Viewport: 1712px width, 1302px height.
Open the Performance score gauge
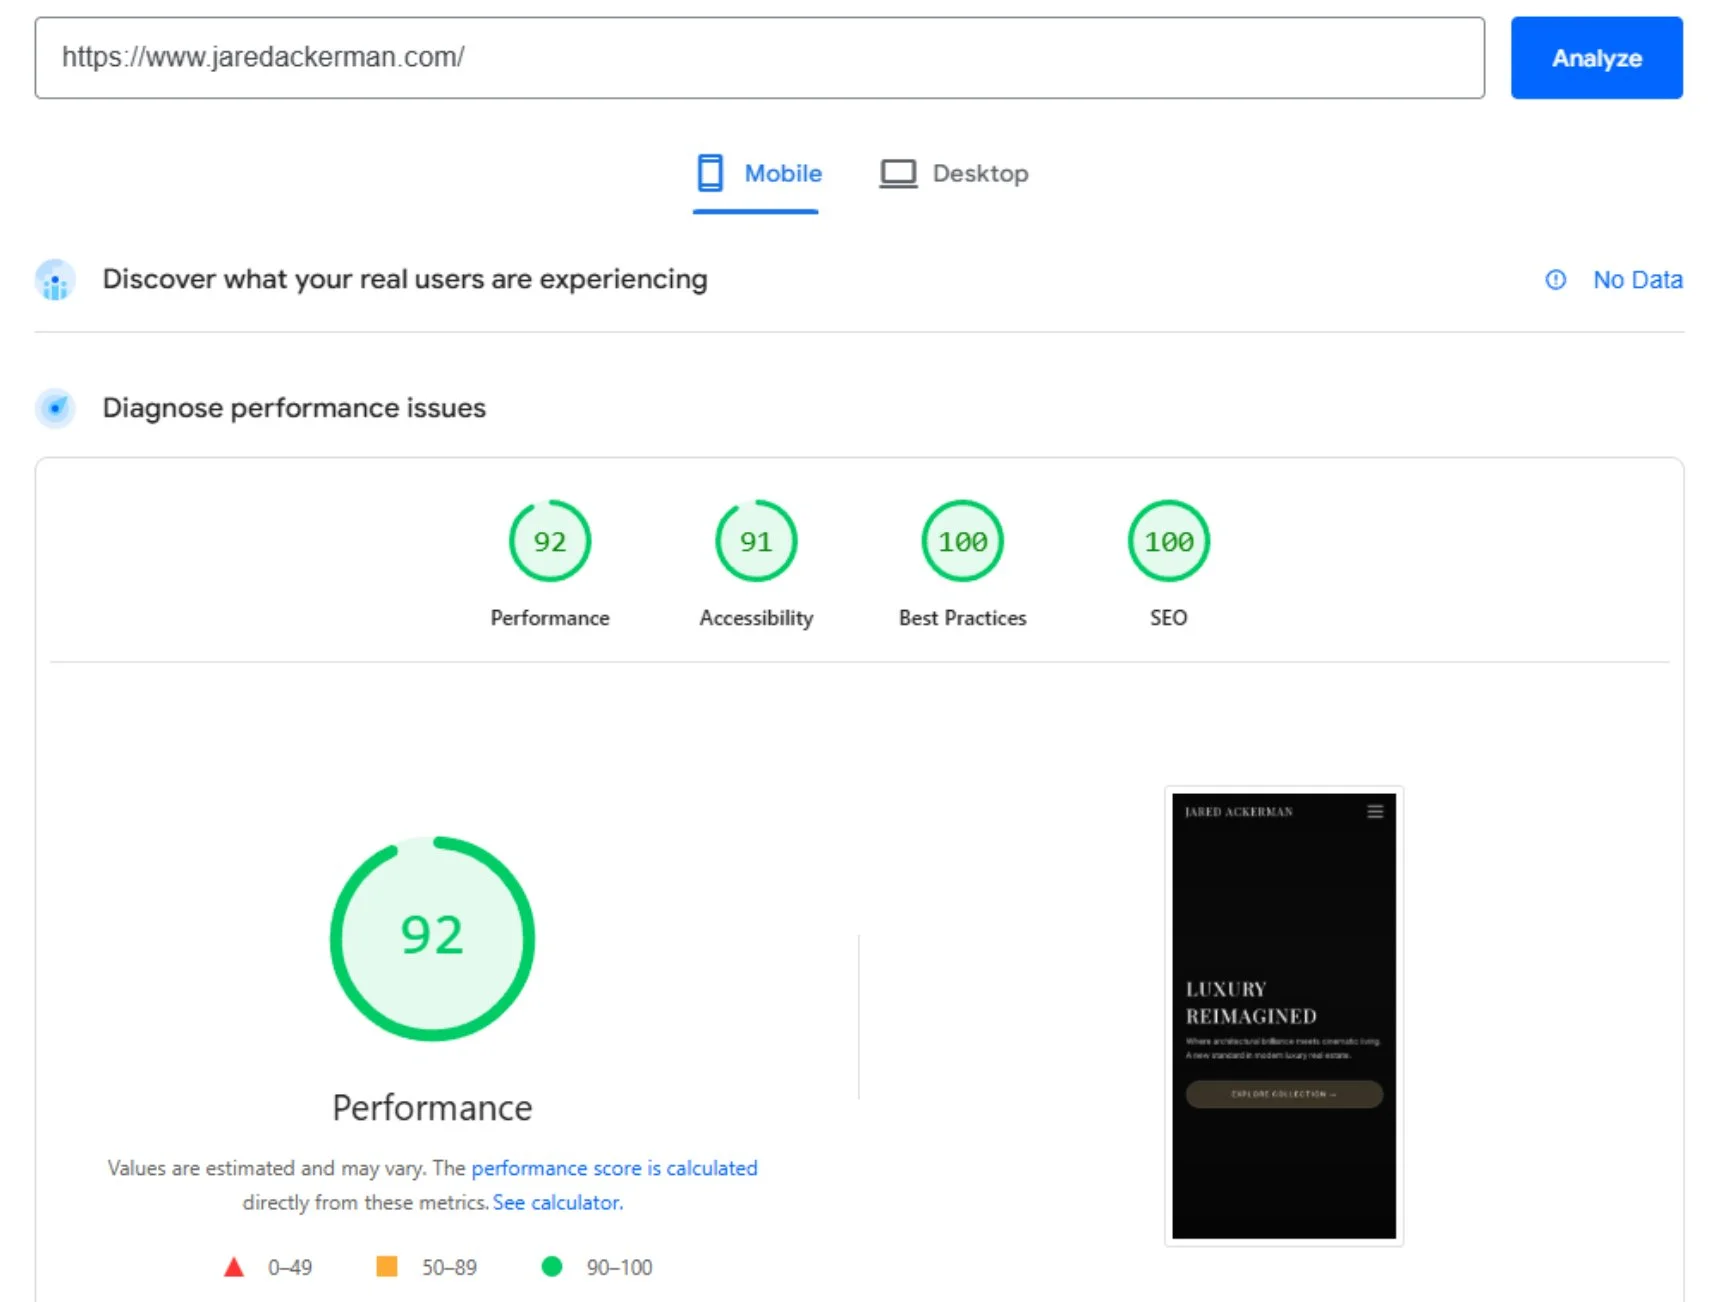pos(550,541)
